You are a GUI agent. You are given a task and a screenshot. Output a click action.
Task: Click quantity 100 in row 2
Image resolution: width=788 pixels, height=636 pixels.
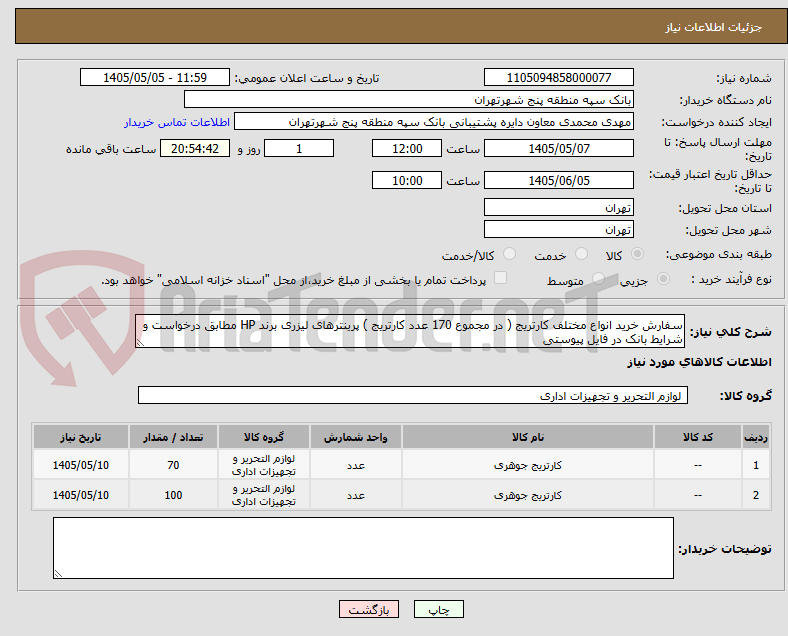[x=173, y=495]
